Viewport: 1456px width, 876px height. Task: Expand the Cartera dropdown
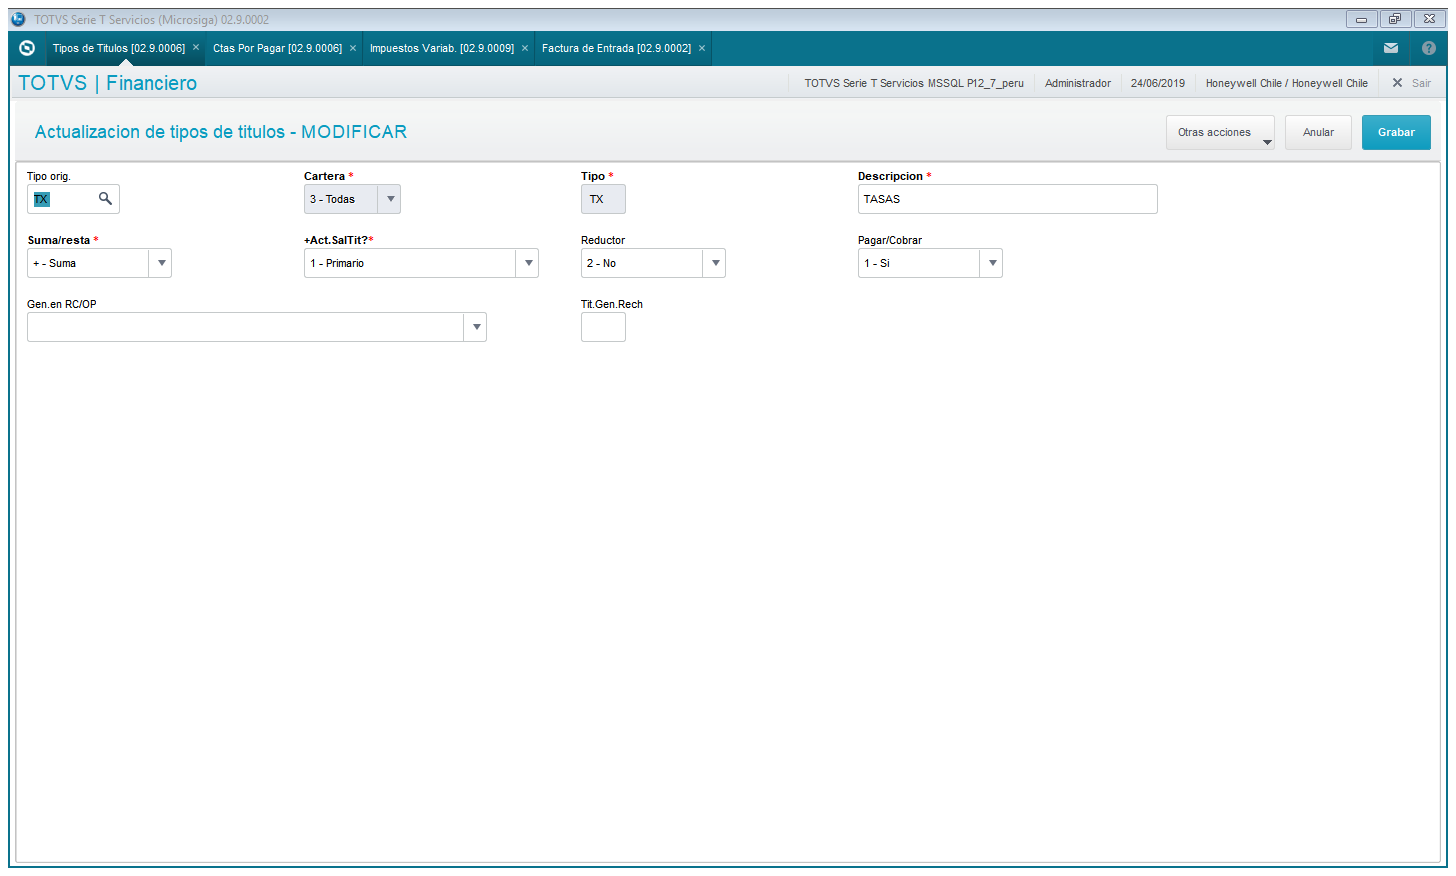coord(390,199)
